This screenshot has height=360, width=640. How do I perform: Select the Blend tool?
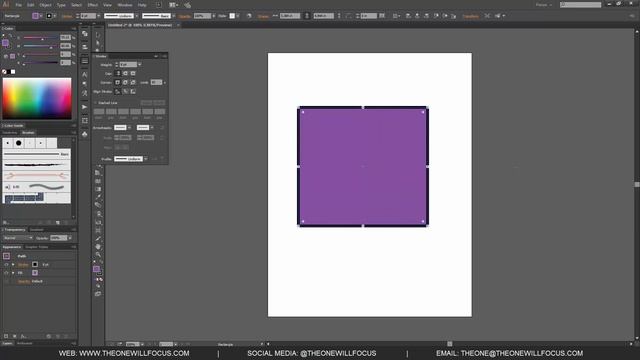(98, 204)
